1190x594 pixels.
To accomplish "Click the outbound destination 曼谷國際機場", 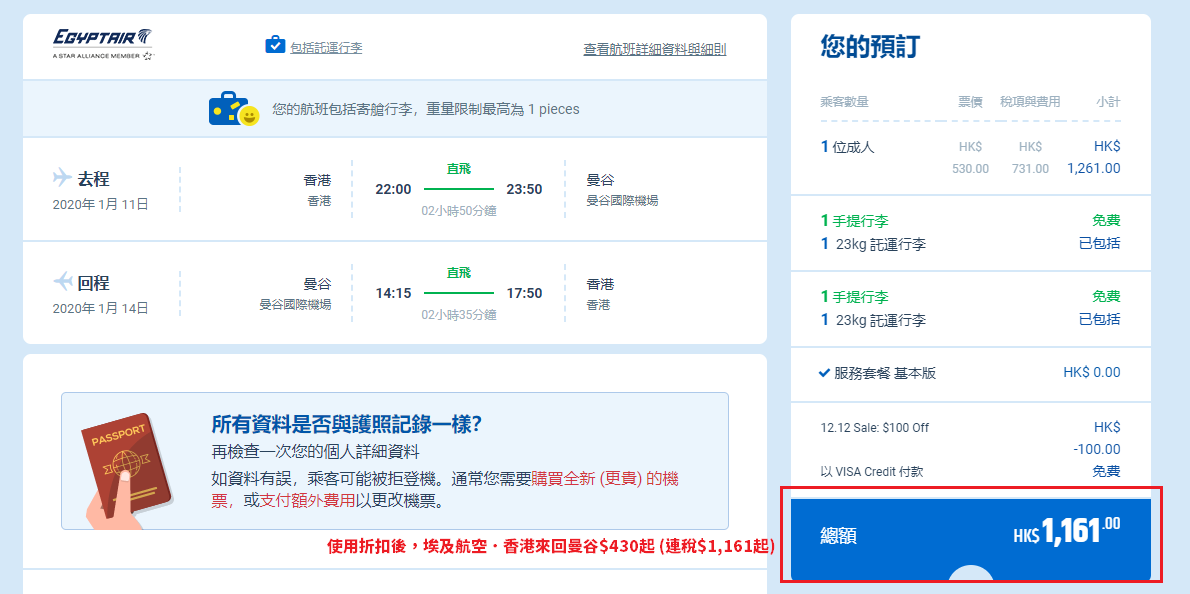I will 622,201.
